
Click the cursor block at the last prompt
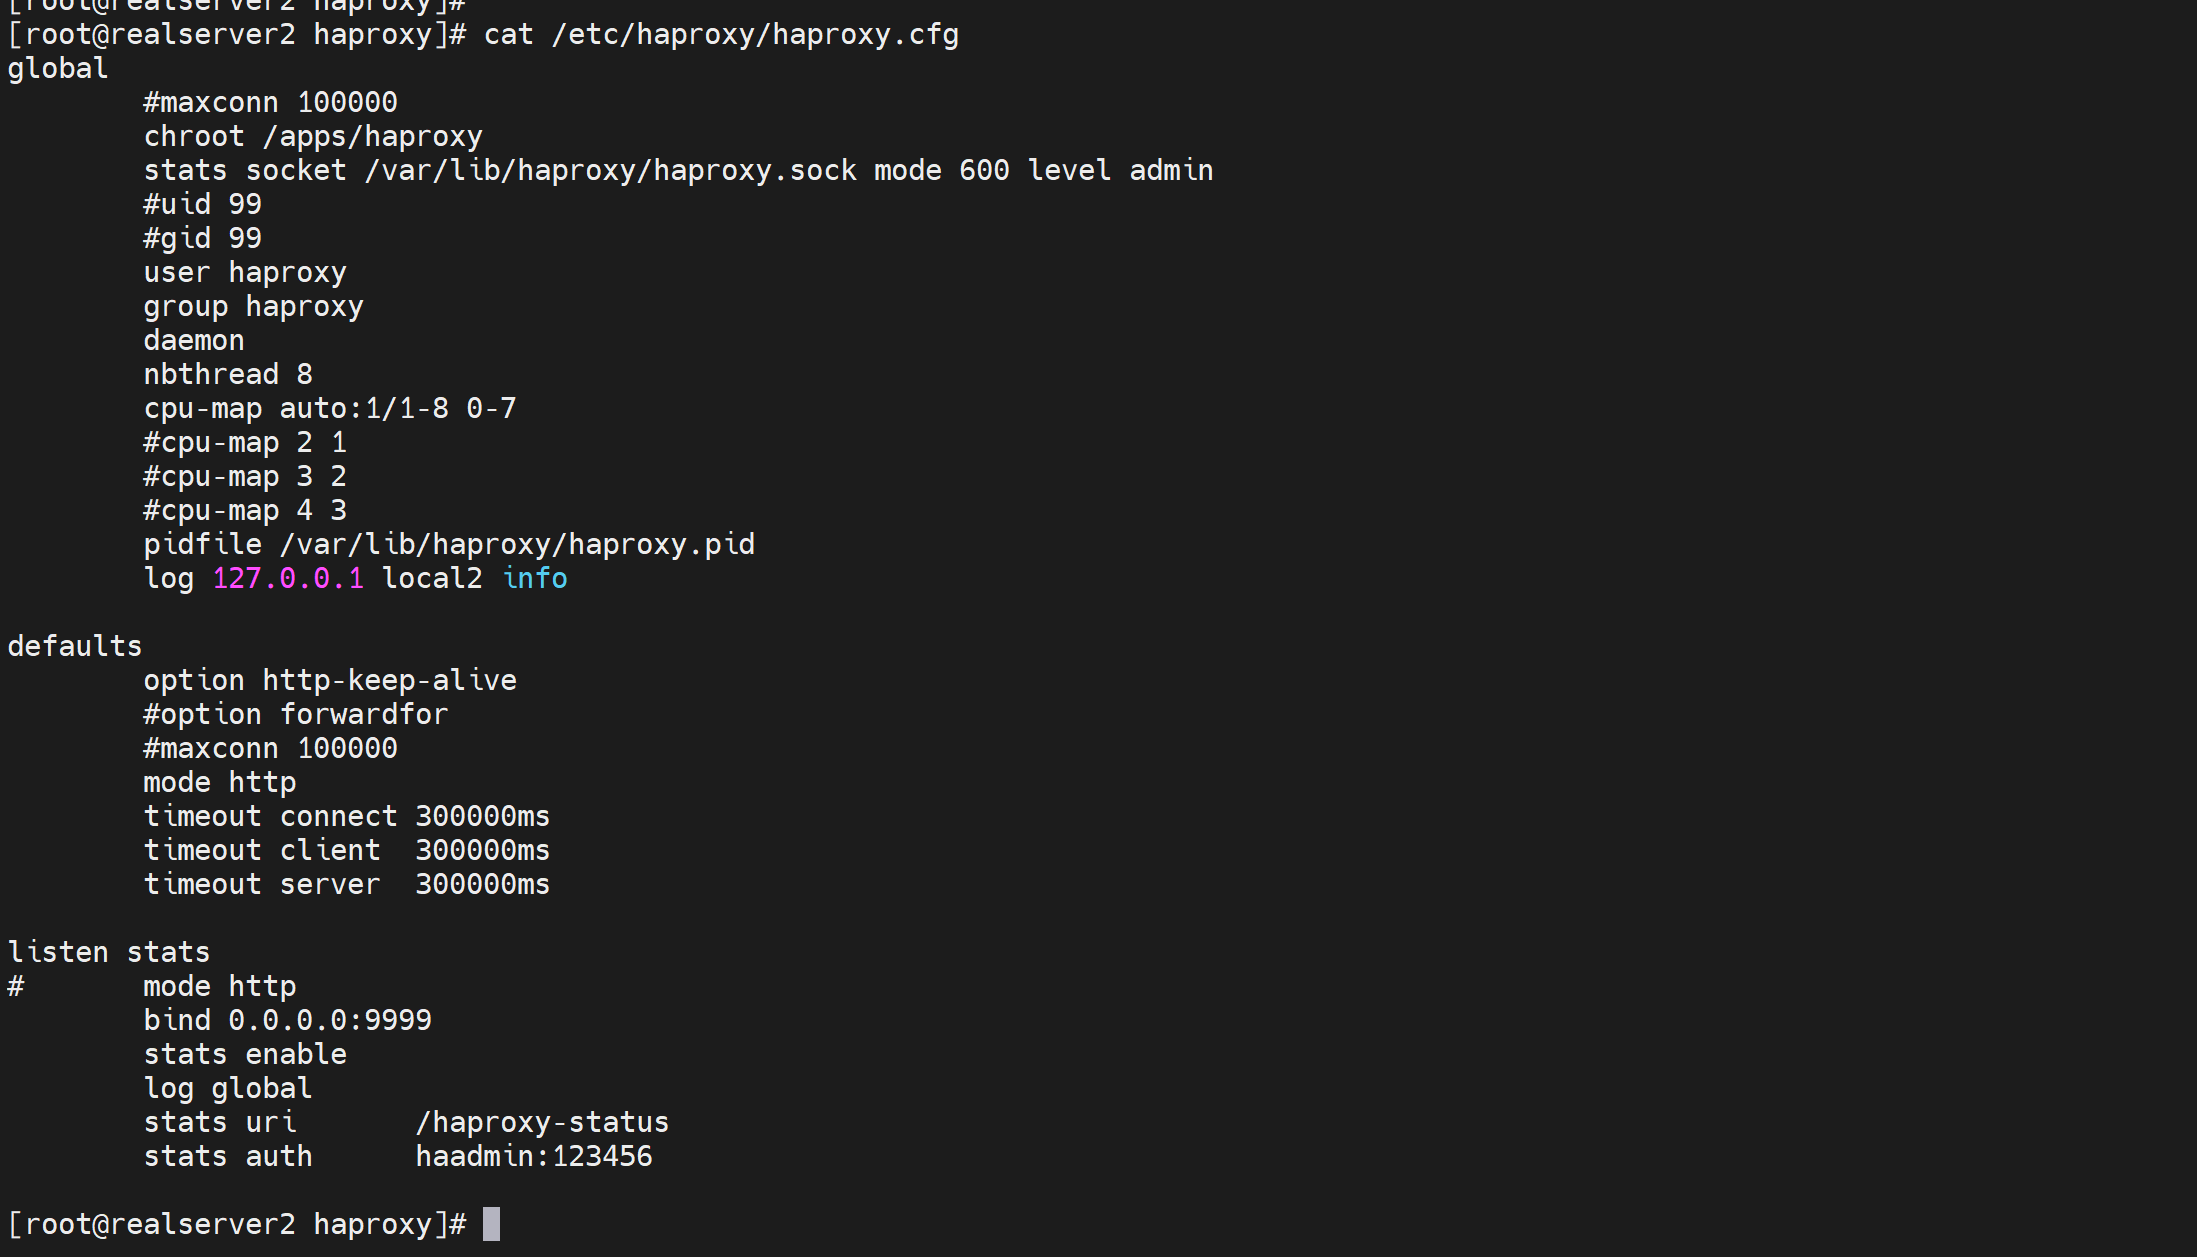click(x=491, y=1224)
